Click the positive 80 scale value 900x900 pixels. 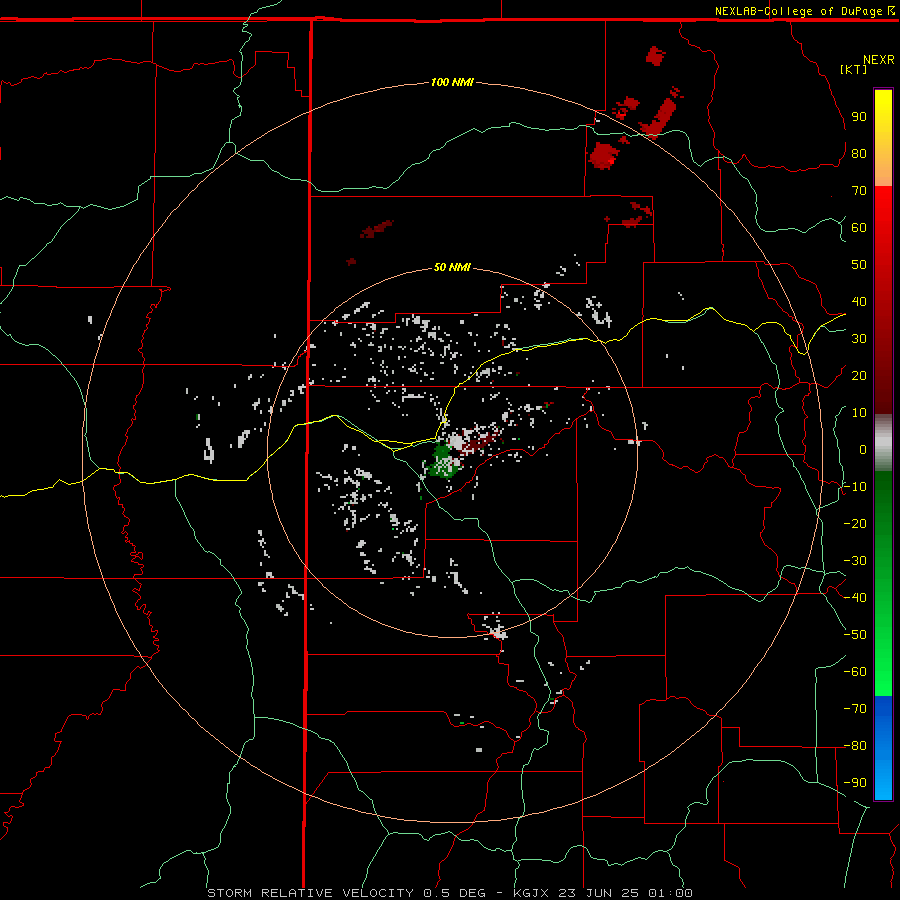coord(859,153)
